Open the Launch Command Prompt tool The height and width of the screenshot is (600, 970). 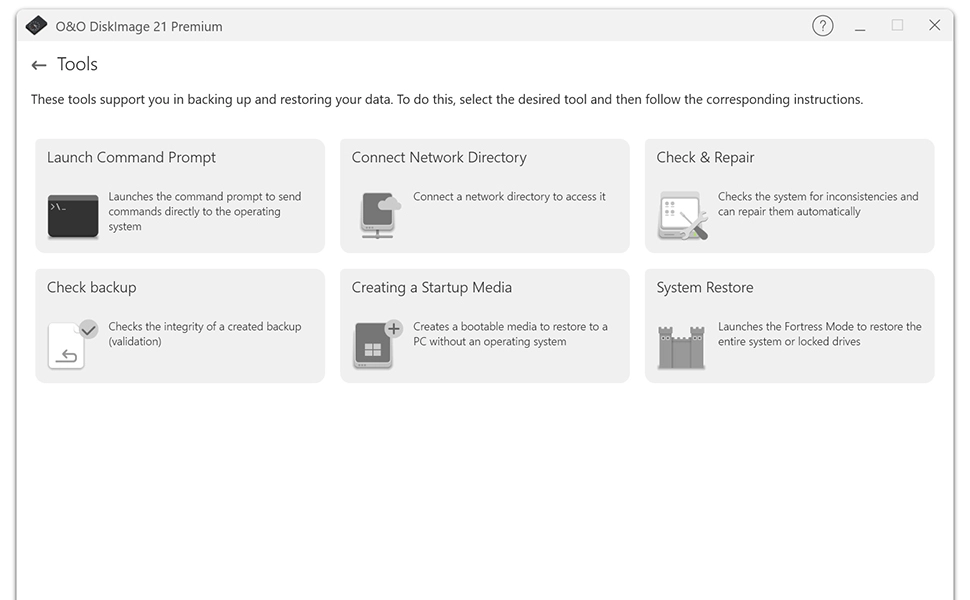180,195
